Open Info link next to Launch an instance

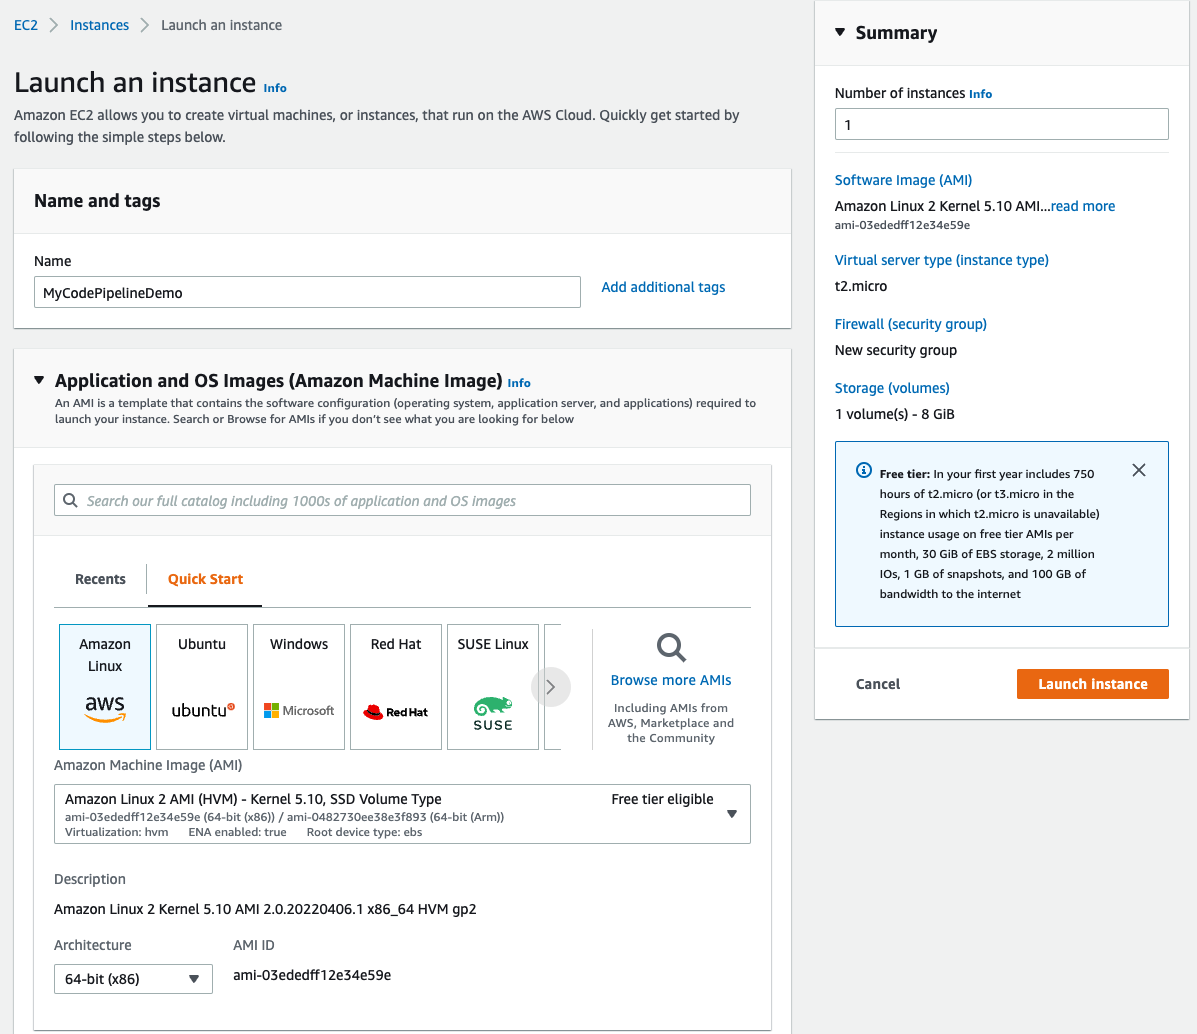point(275,88)
